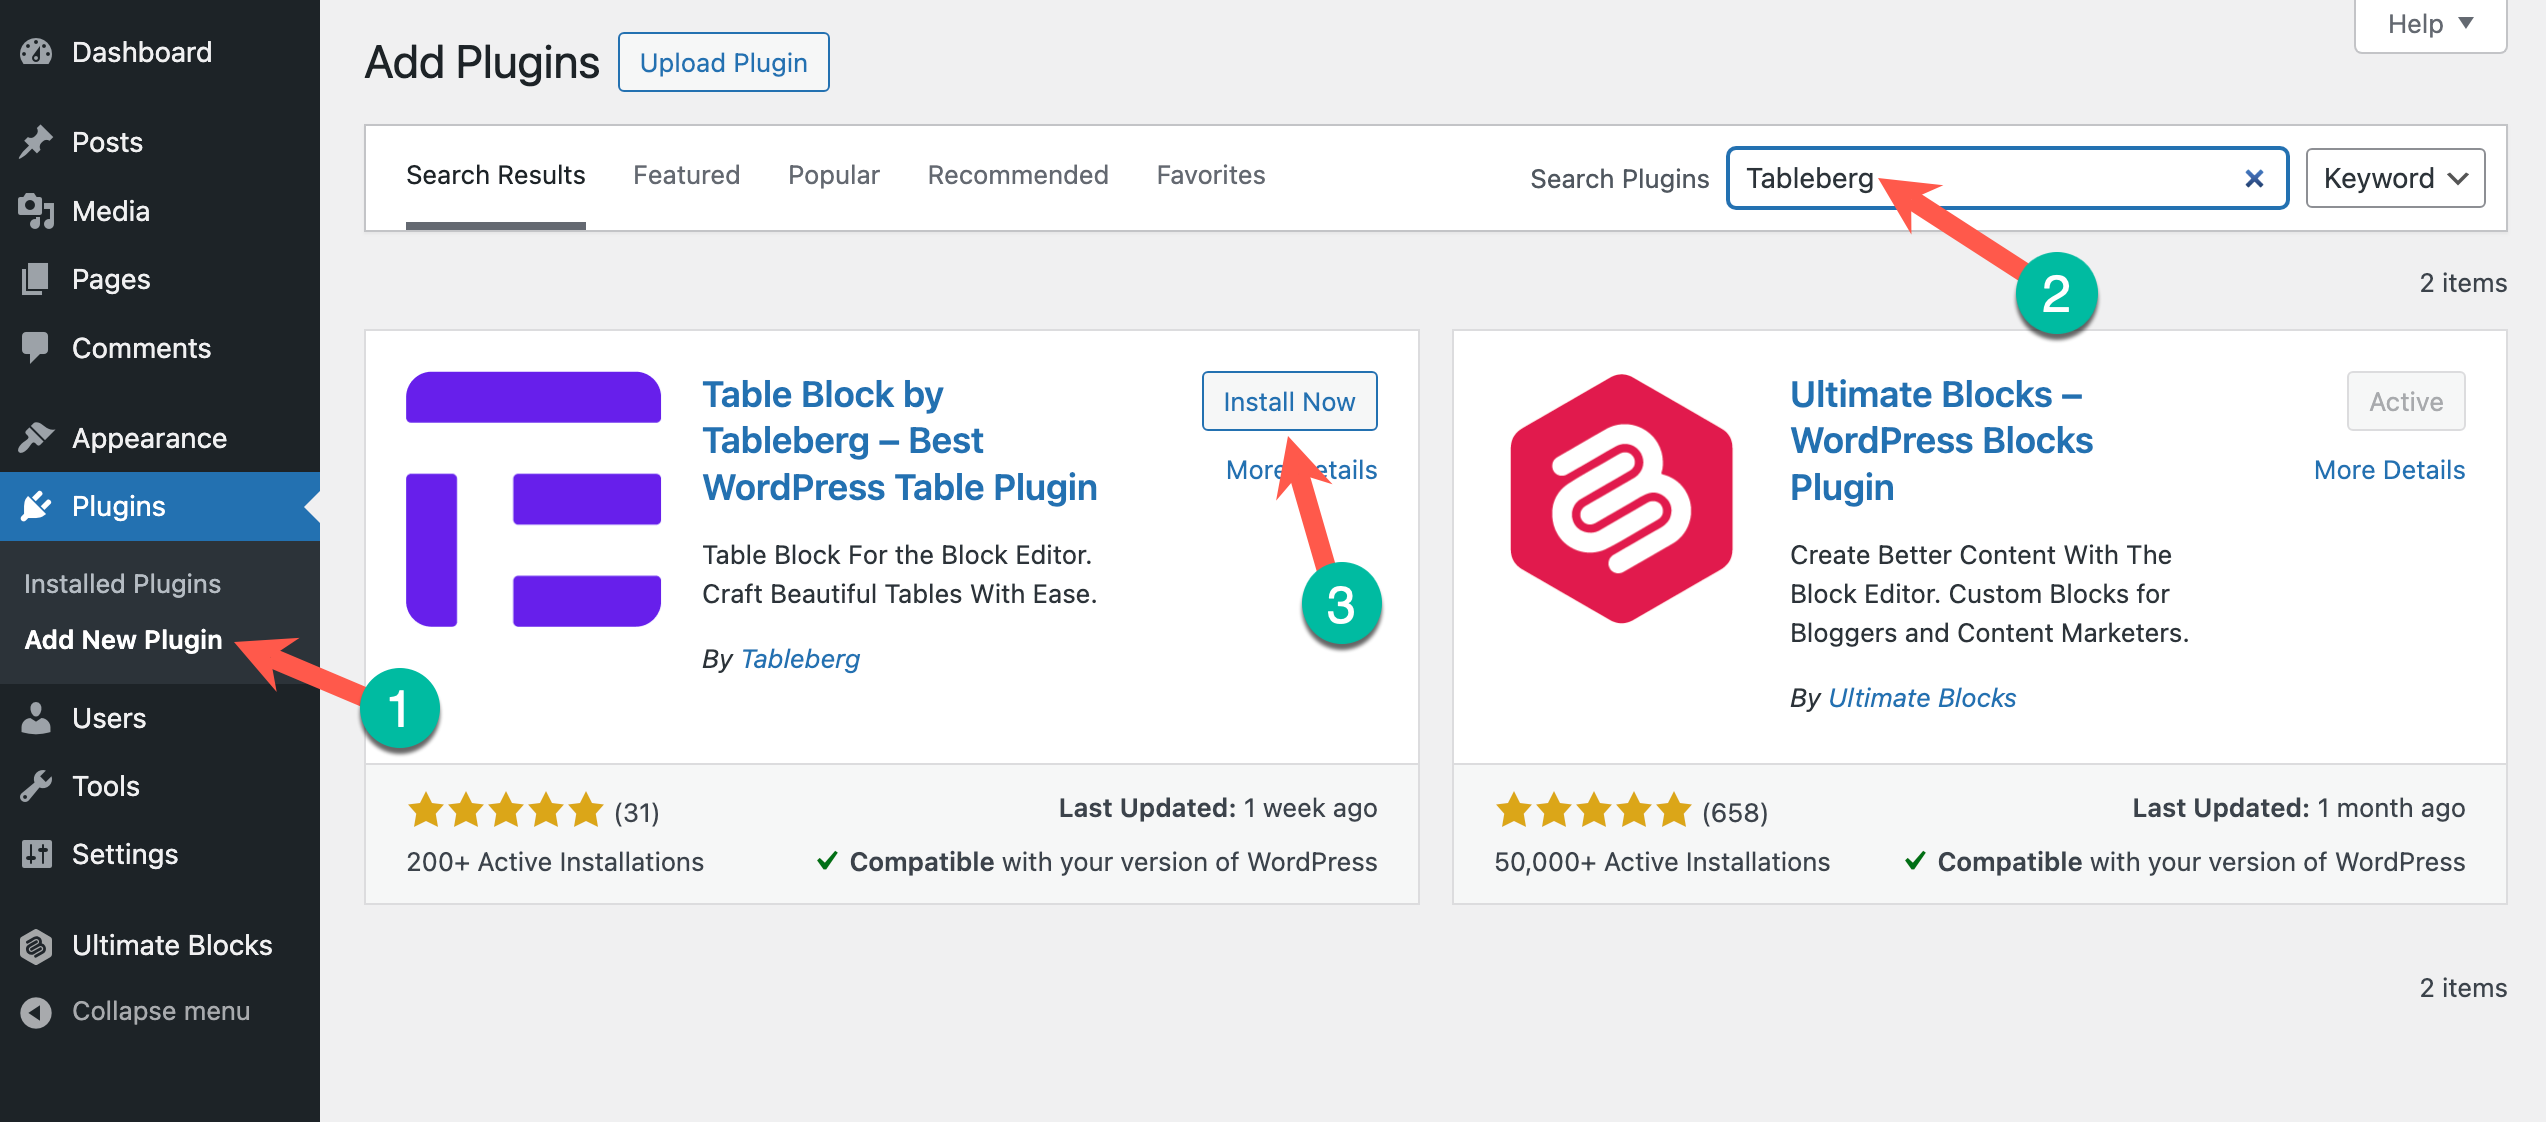The height and width of the screenshot is (1122, 2546).
Task: Click the Users person icon
Action: pos(36,718)
